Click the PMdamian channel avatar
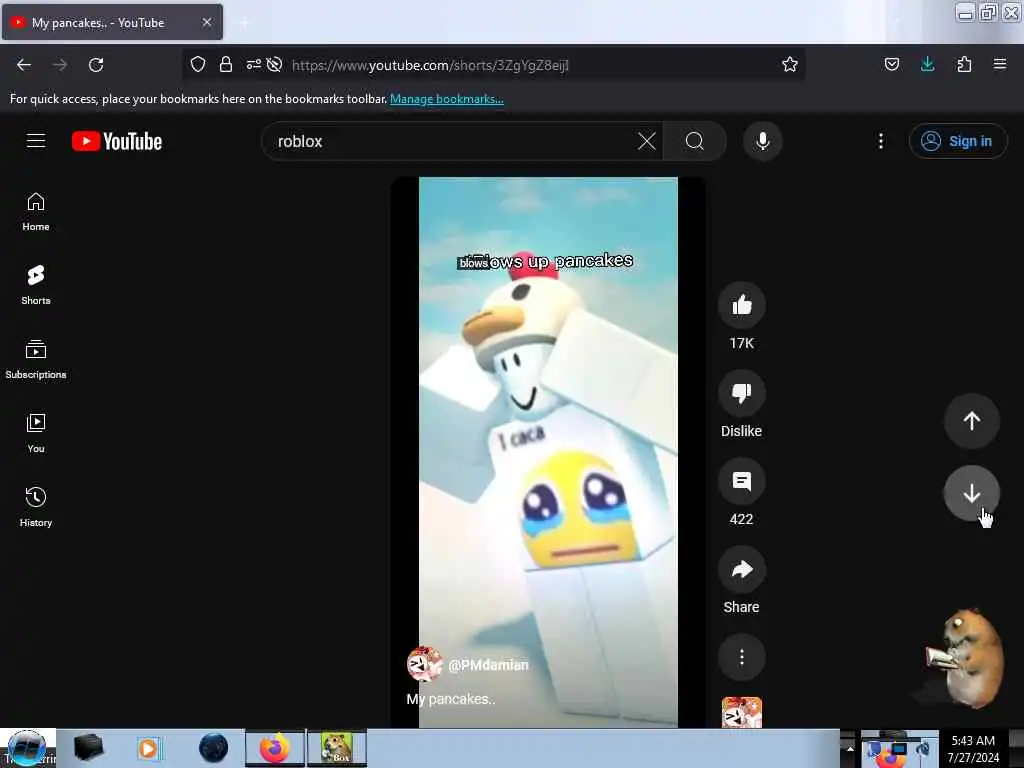1024x768 pixels. point(424,664)
